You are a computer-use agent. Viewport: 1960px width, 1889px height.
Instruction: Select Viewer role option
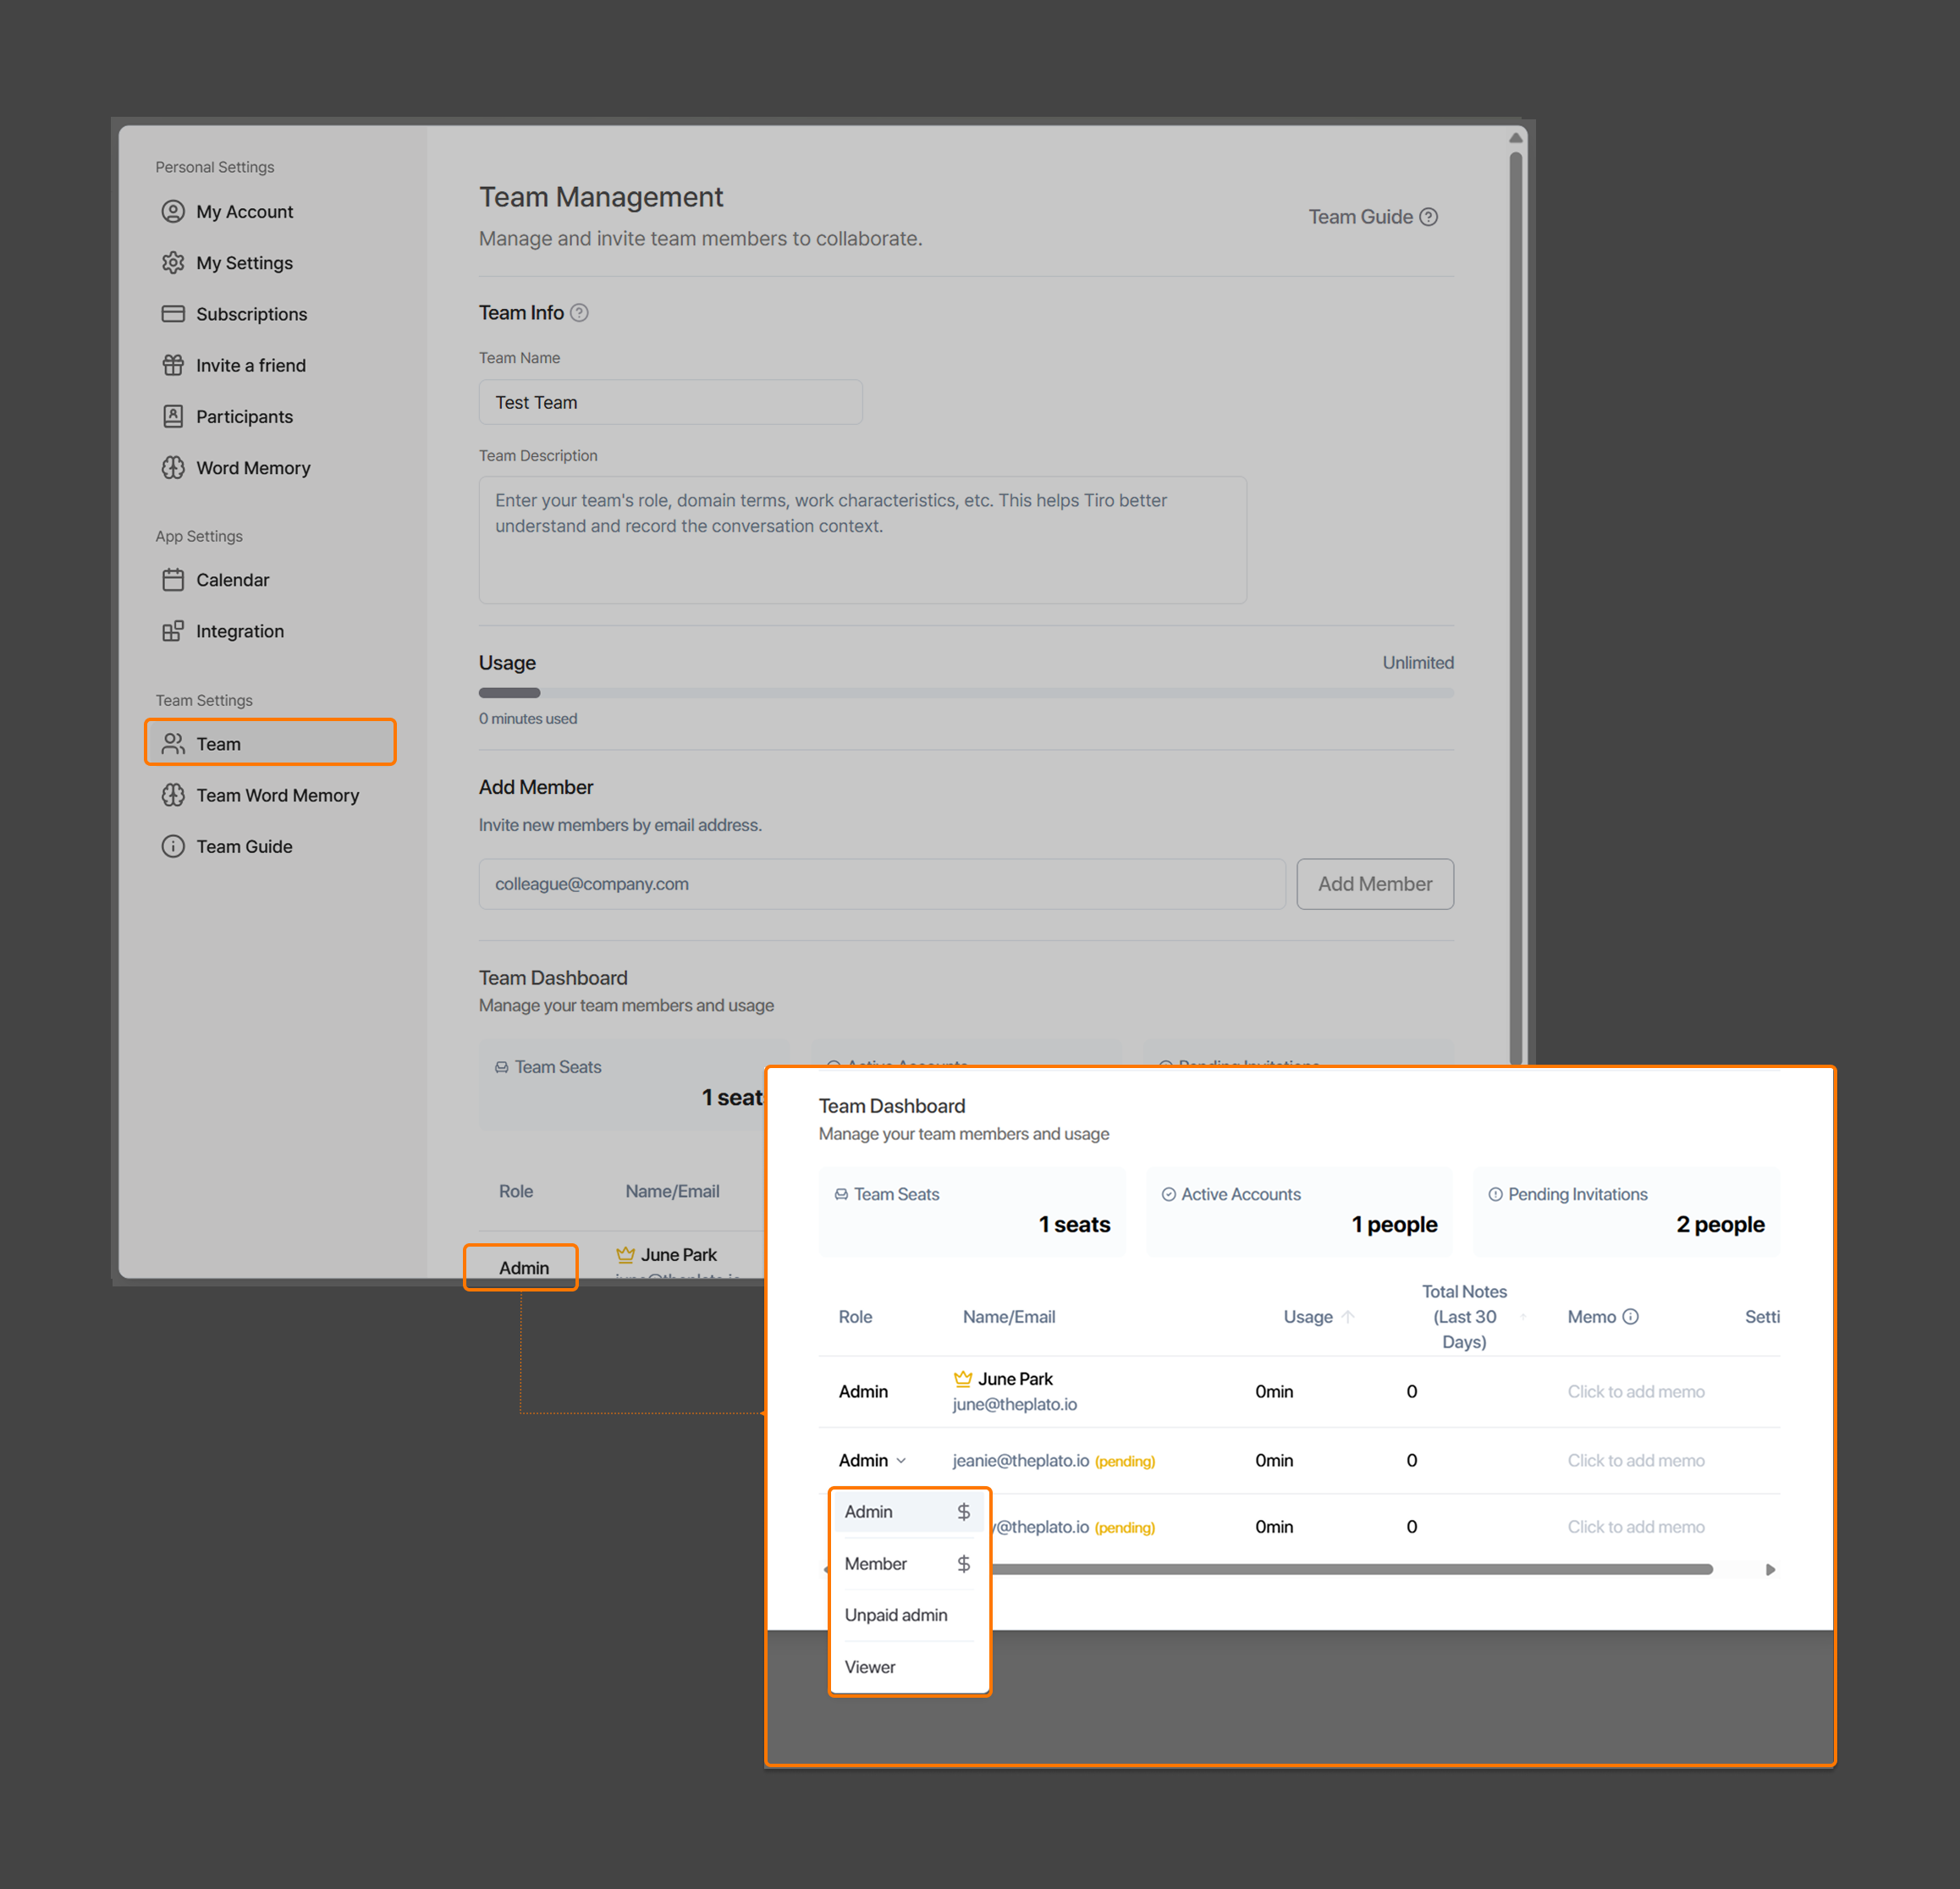coord(870,1667)
